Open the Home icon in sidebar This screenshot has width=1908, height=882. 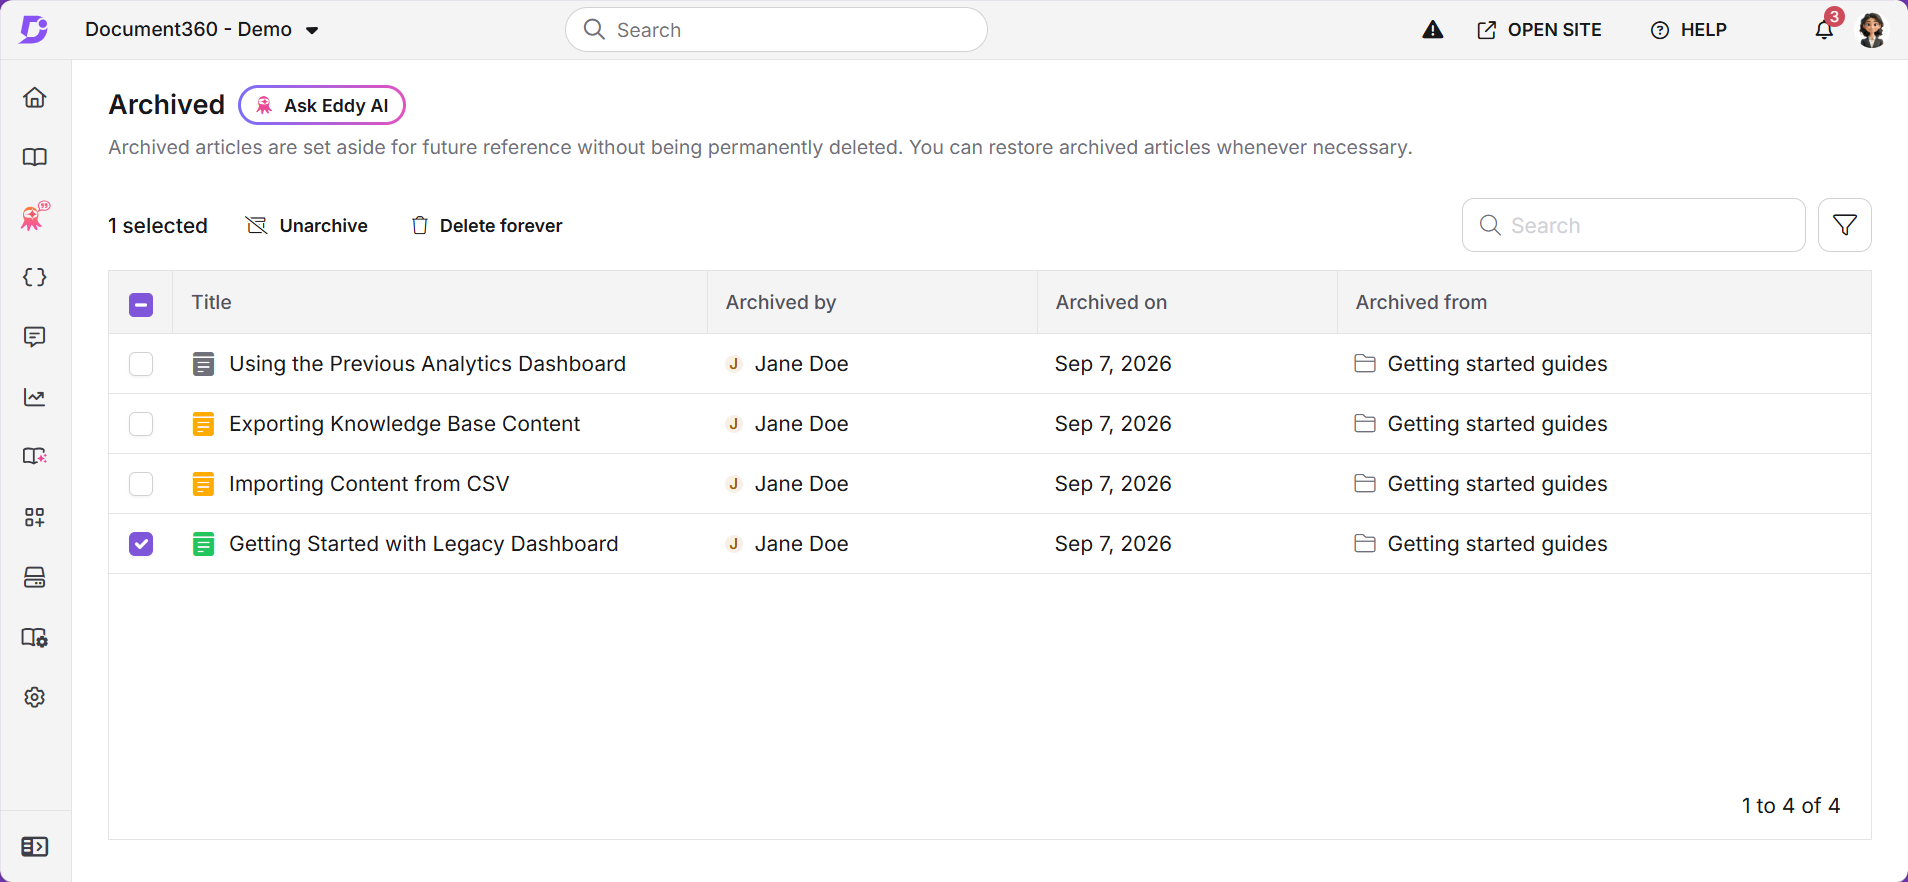pyautogui.click(x=35, y=97)
